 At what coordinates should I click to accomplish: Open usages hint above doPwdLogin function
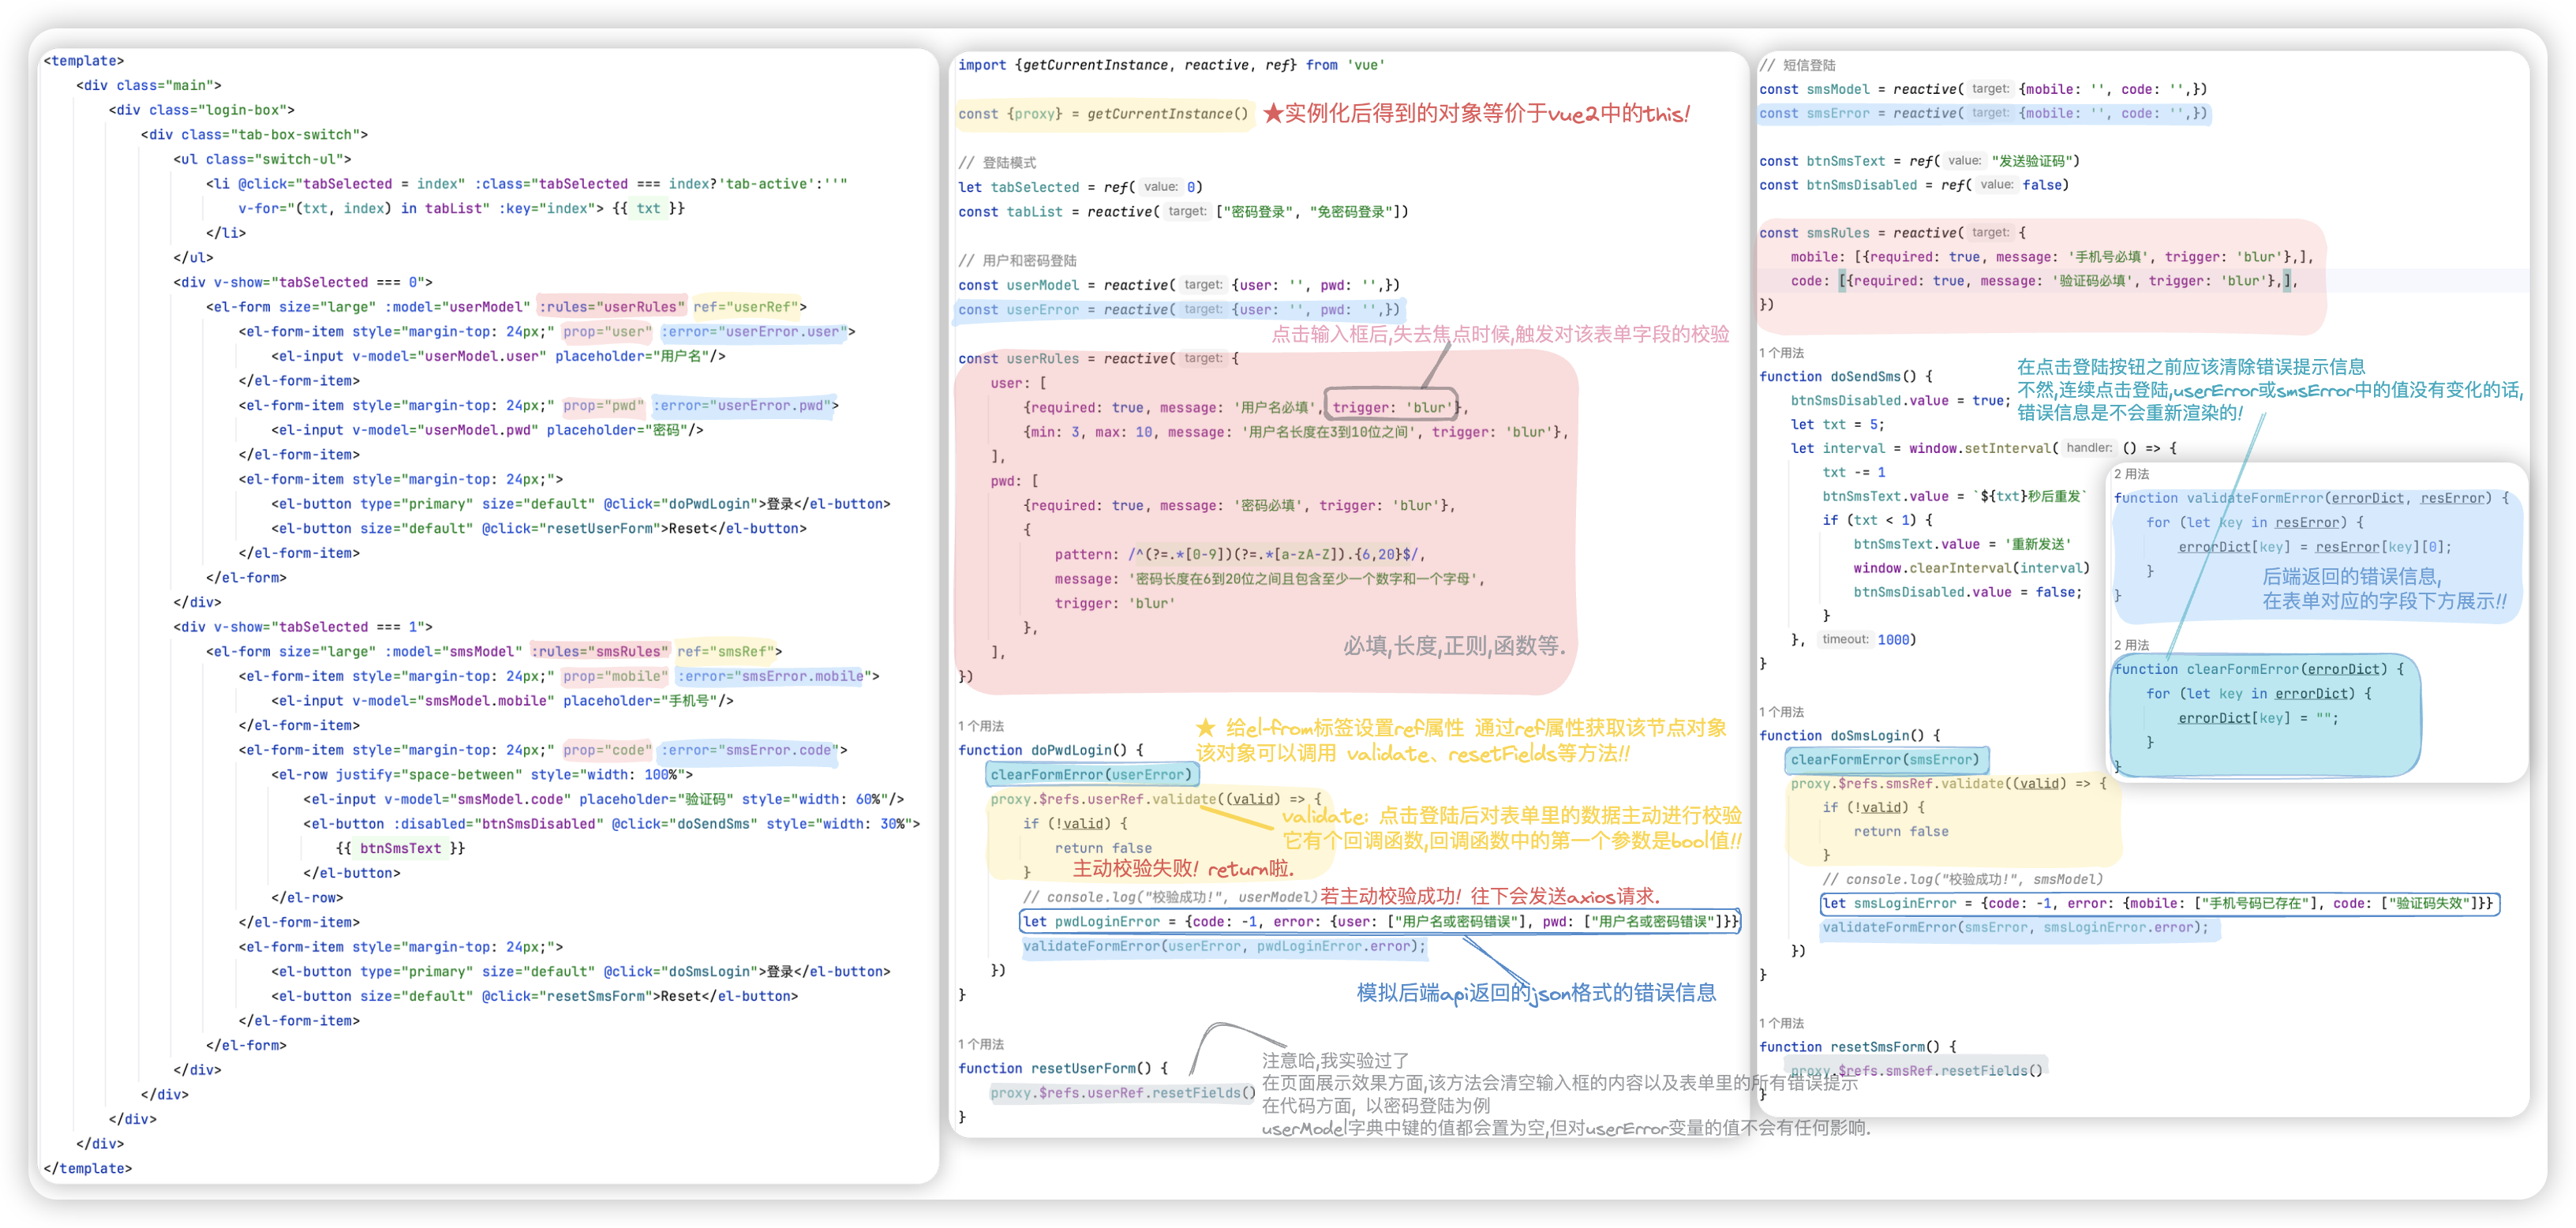[x=980, y=726]
